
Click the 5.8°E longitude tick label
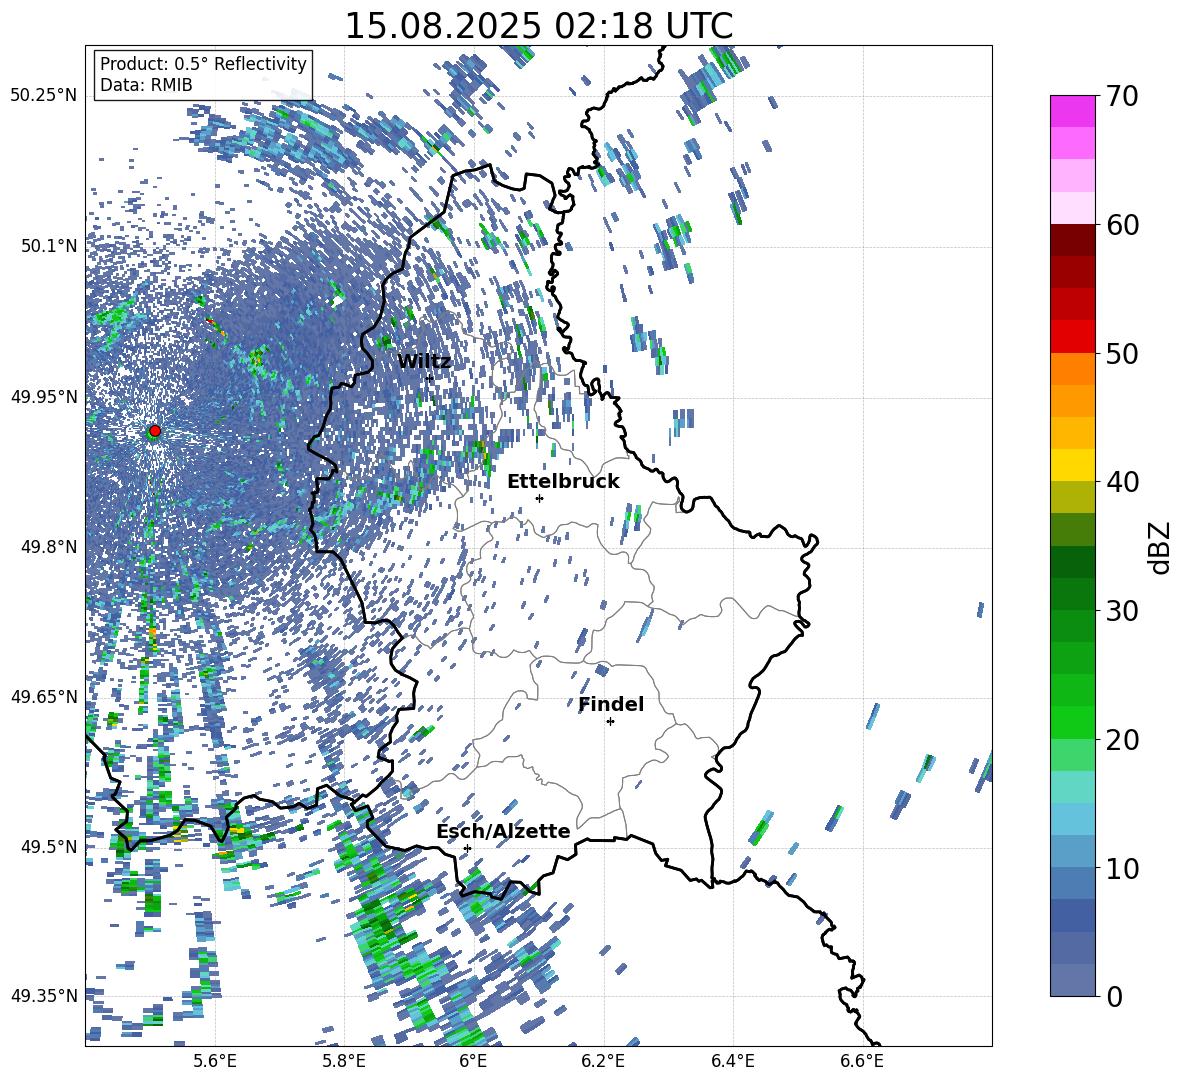coord(344,1062)
